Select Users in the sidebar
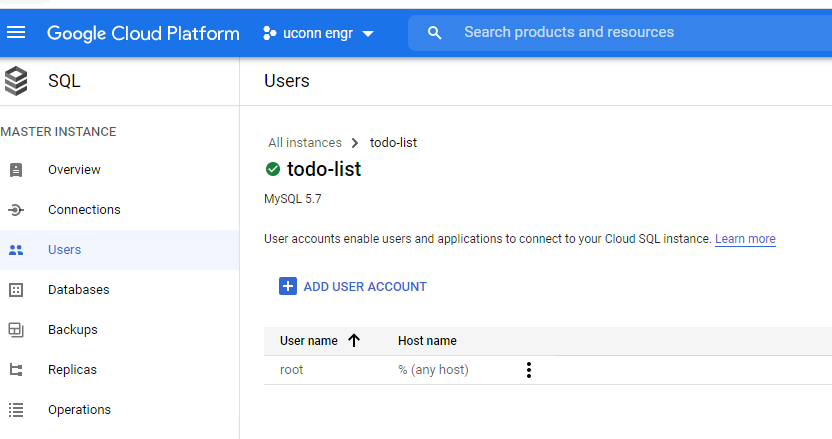Screen dimensions: 832x439 pos(65,249)
